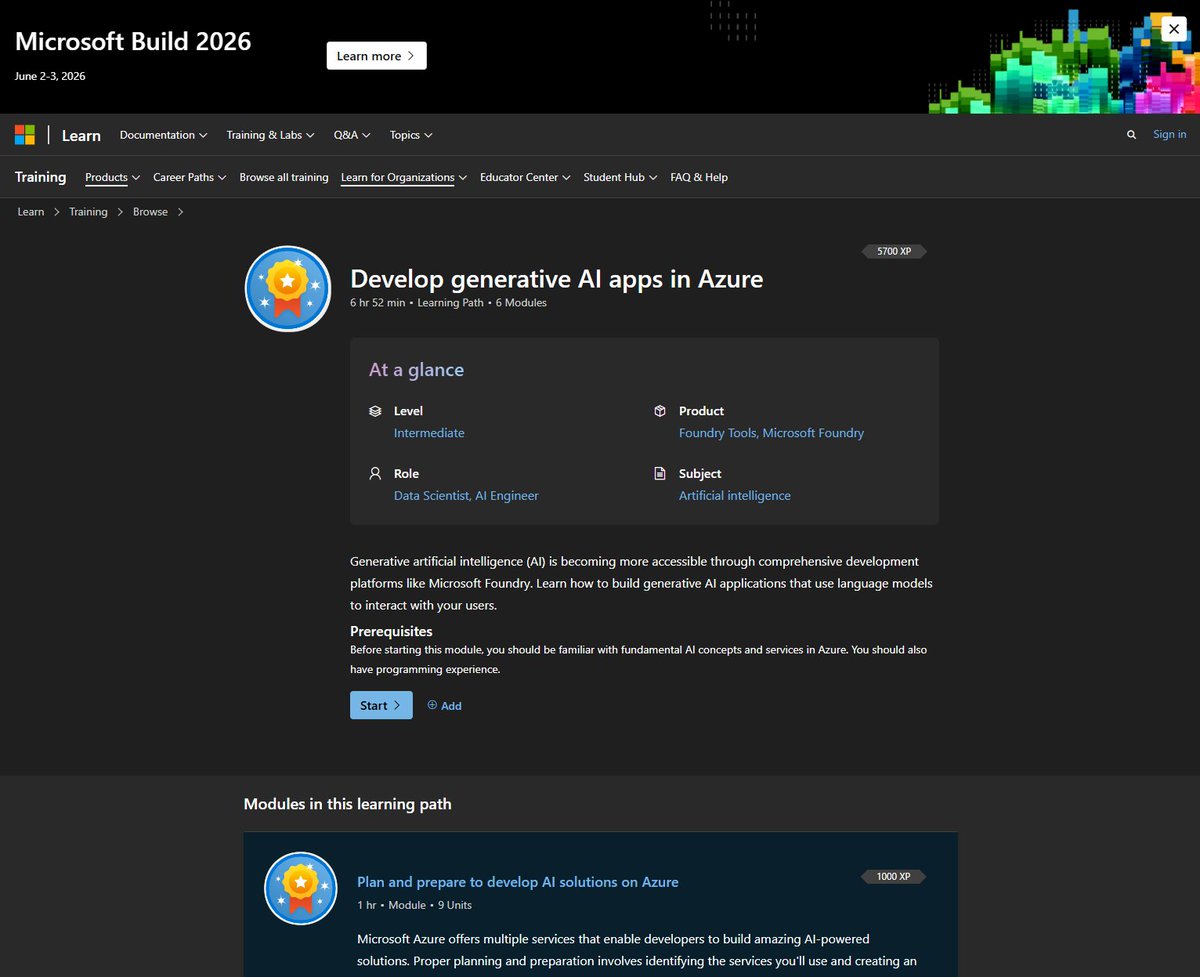Expand the Products menu
Screen dimensions: 1200x977
coord(113,177)
